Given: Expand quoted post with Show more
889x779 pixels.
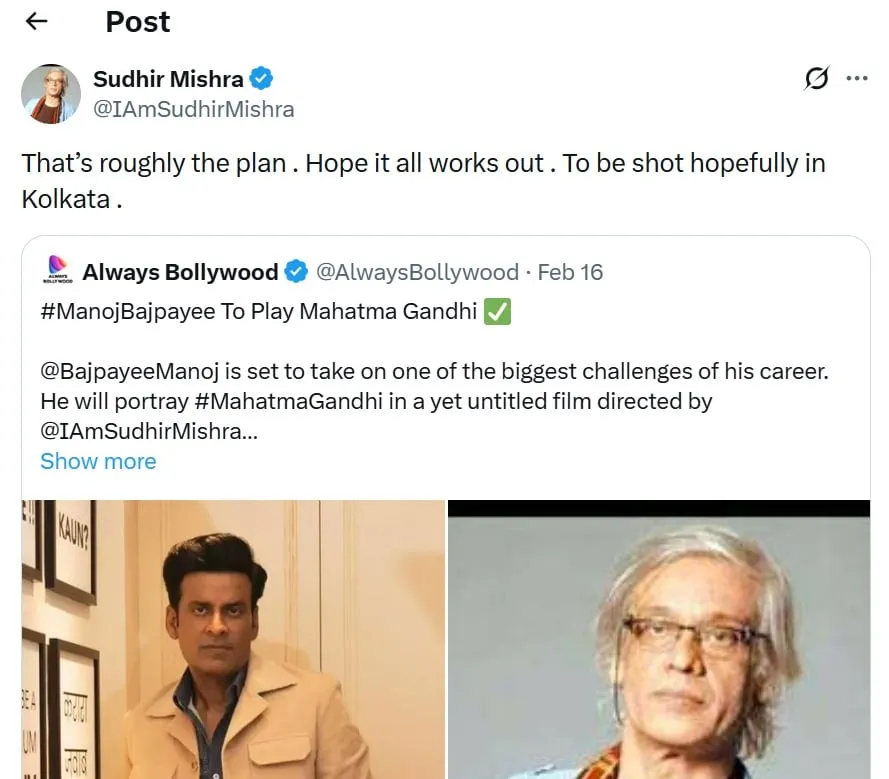Looking at the screenshot, I should (98, 461).
